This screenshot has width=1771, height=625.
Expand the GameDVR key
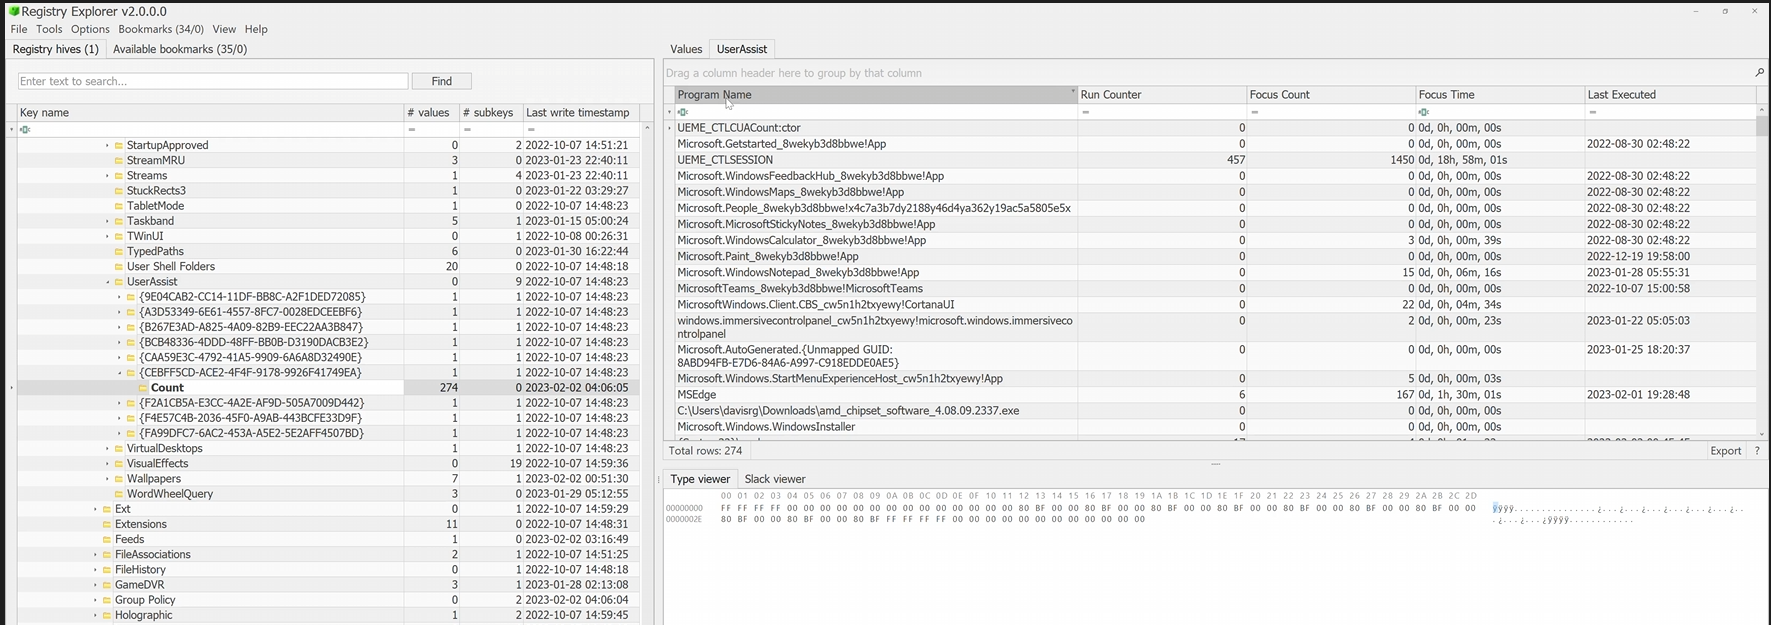click(95, 585)
